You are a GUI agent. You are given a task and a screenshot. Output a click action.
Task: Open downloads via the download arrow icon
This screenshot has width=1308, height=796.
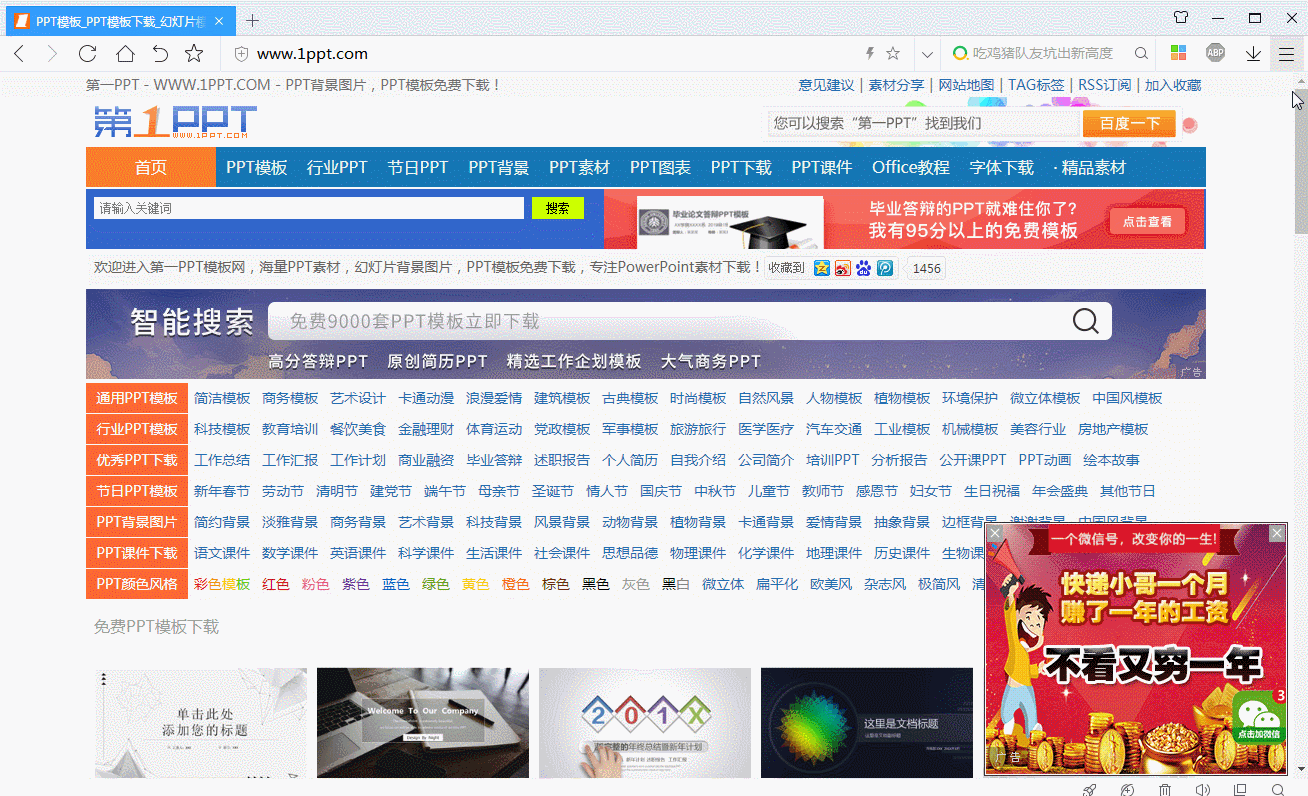coord(1252,54)
